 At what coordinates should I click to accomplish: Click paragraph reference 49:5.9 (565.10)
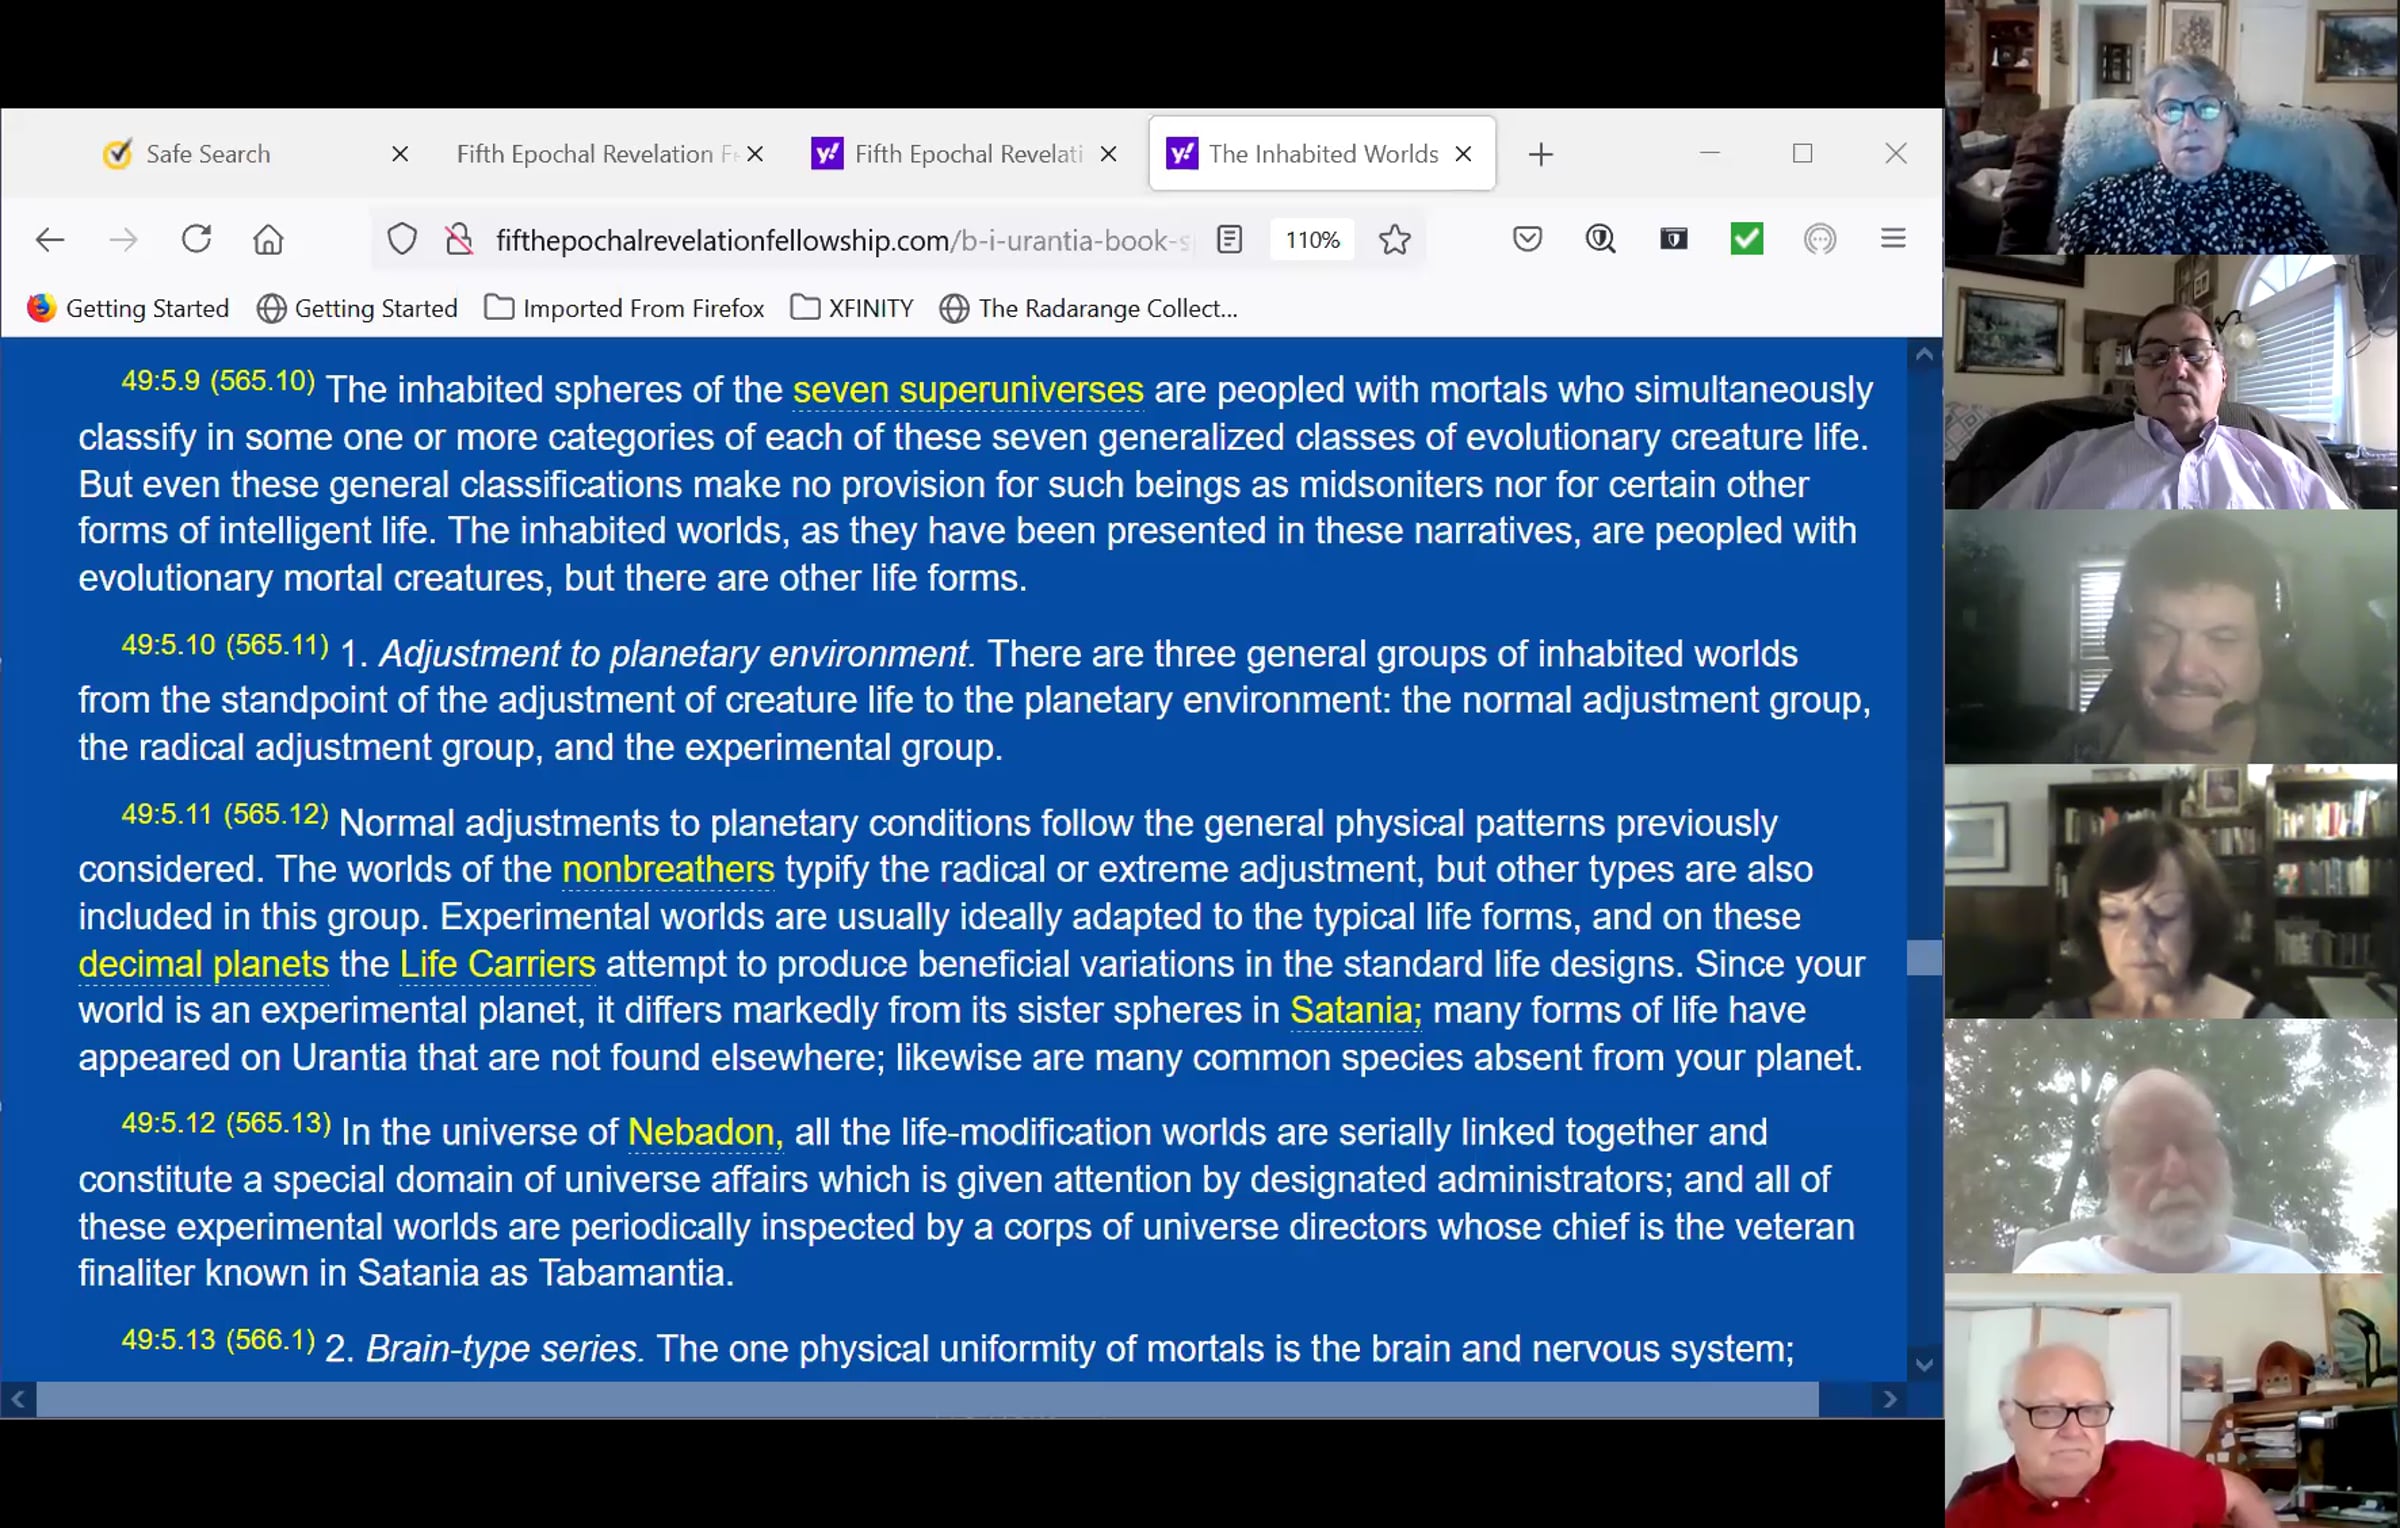[x=218, y=381]
